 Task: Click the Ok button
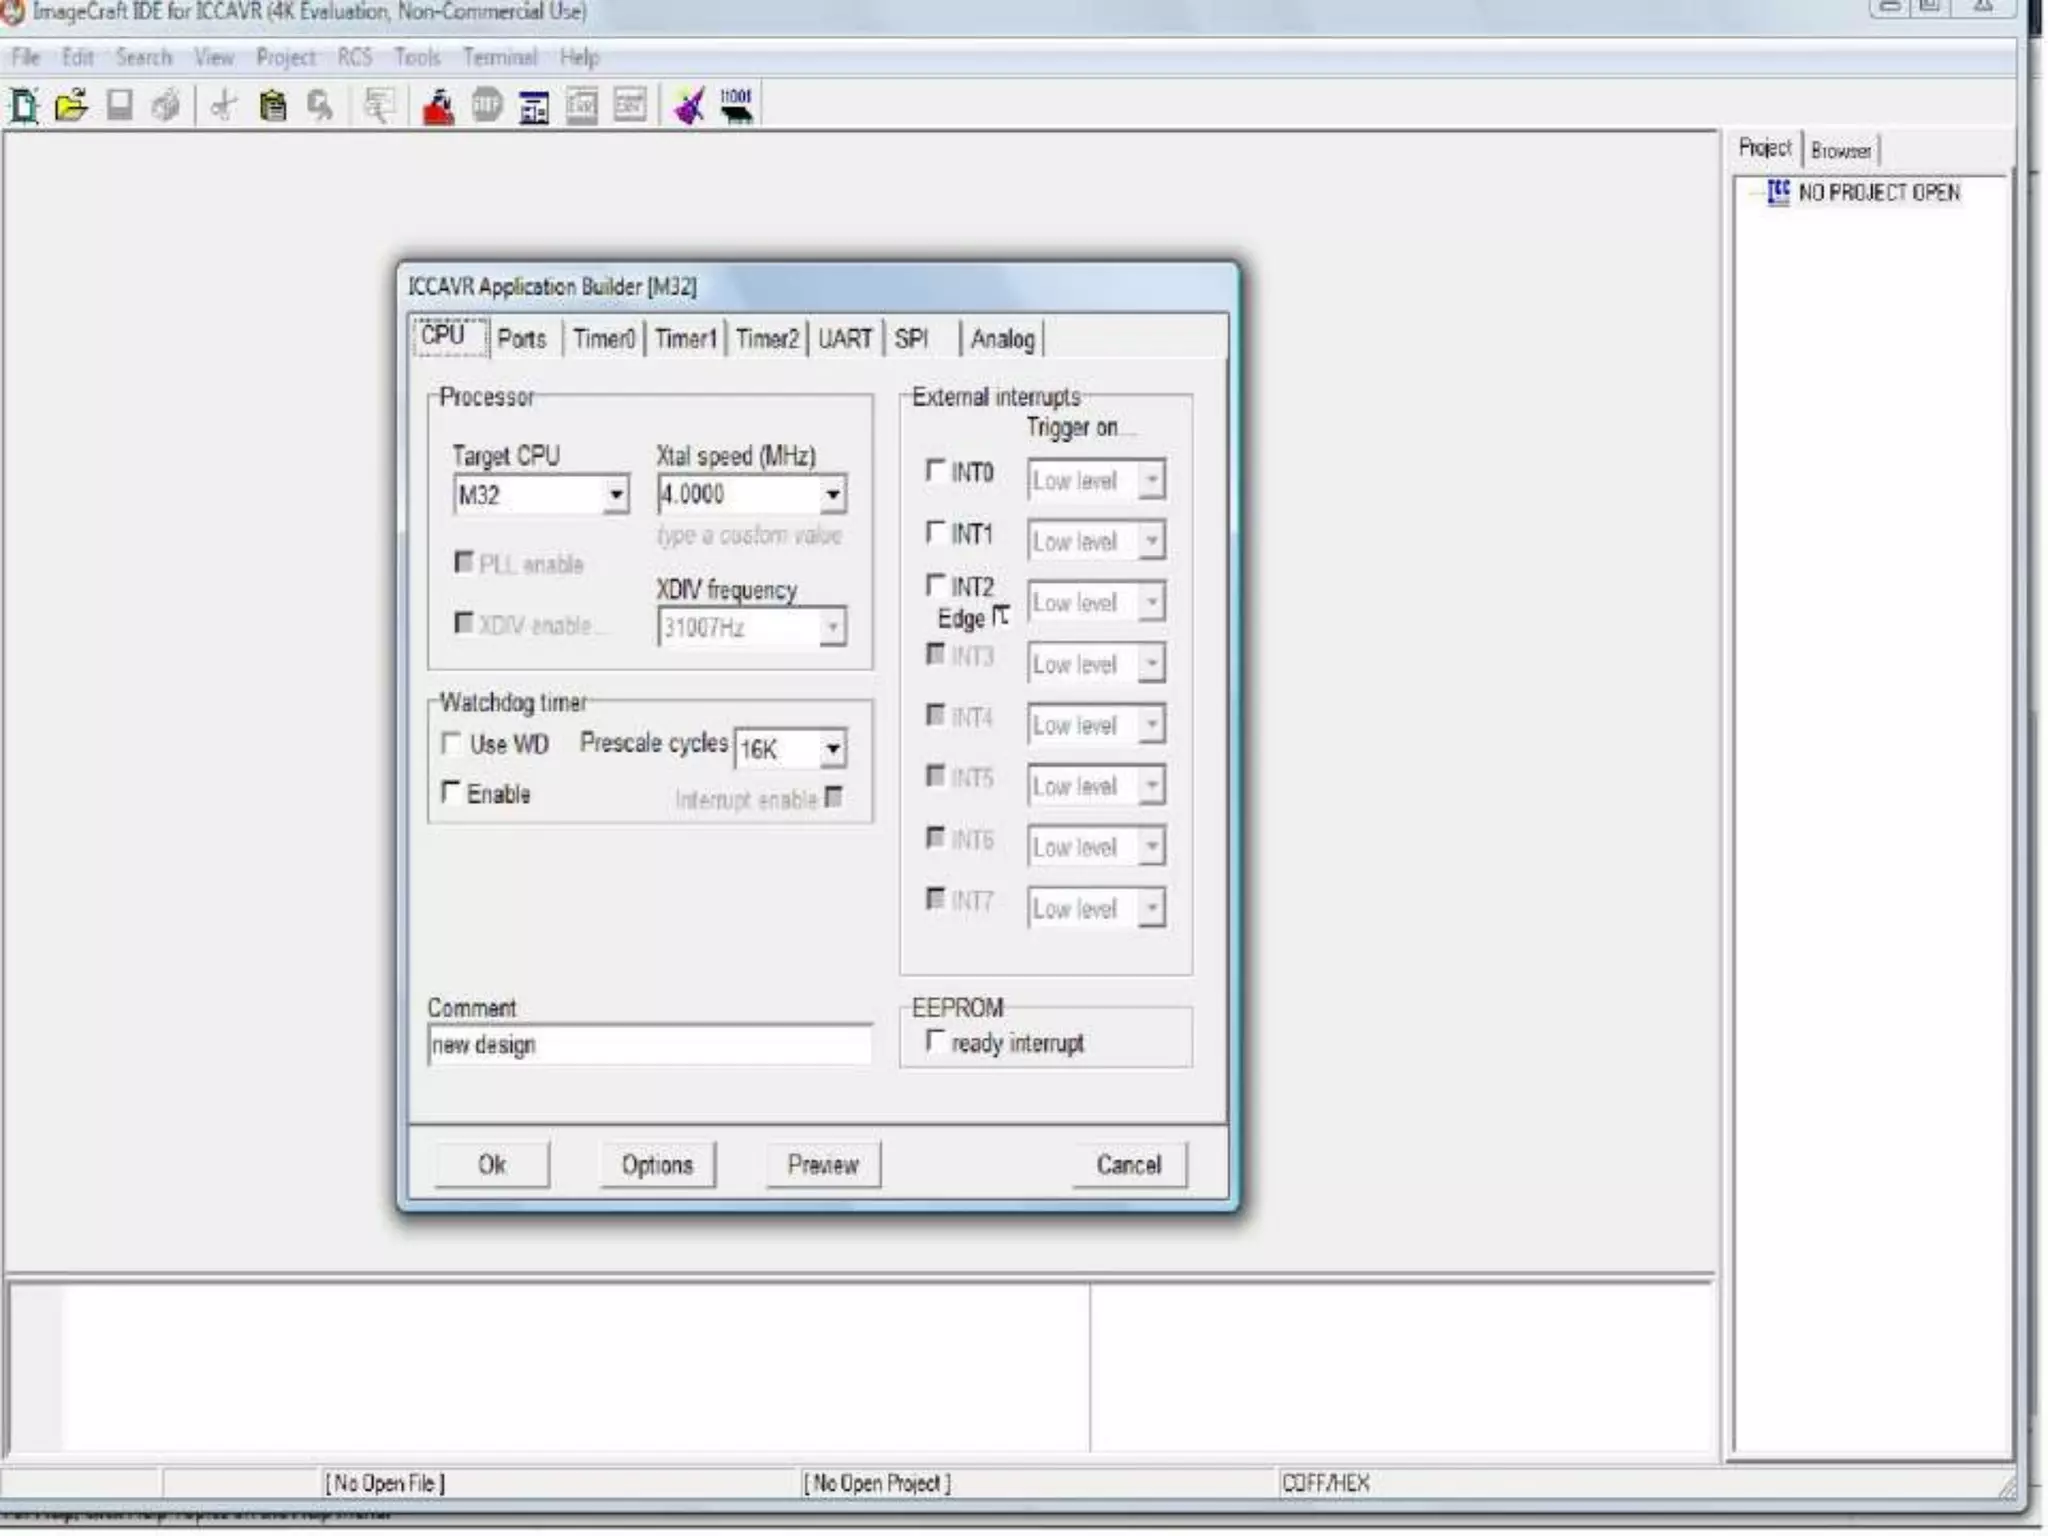pos(492,1165)
